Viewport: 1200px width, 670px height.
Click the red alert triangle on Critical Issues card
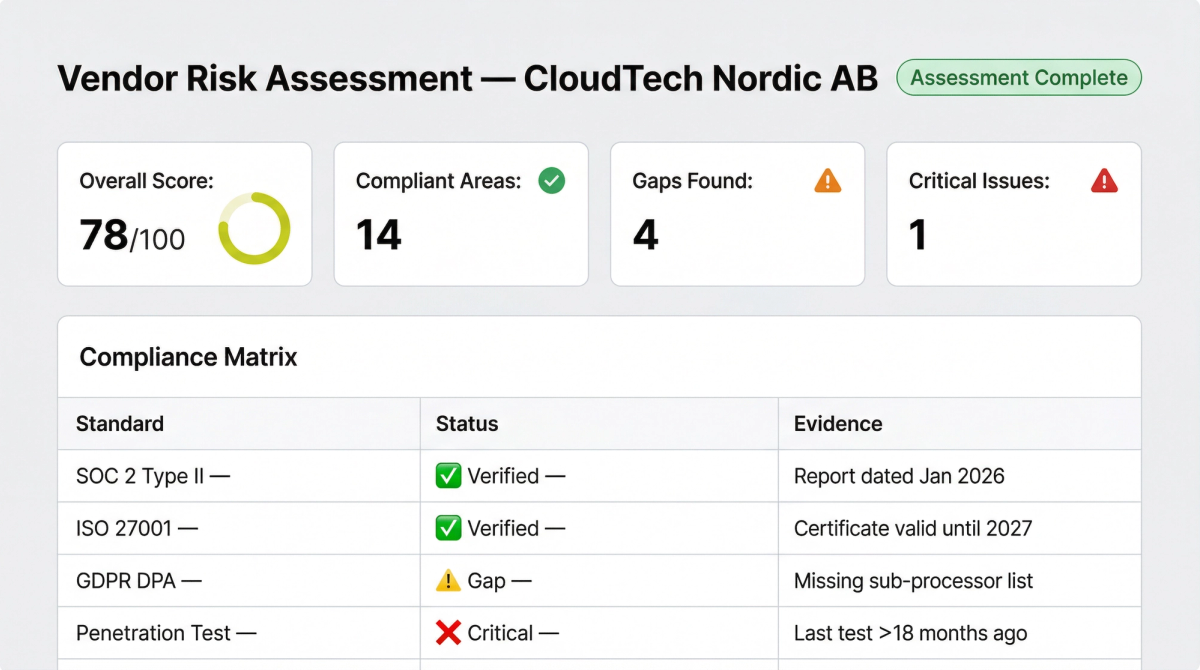1102,181
